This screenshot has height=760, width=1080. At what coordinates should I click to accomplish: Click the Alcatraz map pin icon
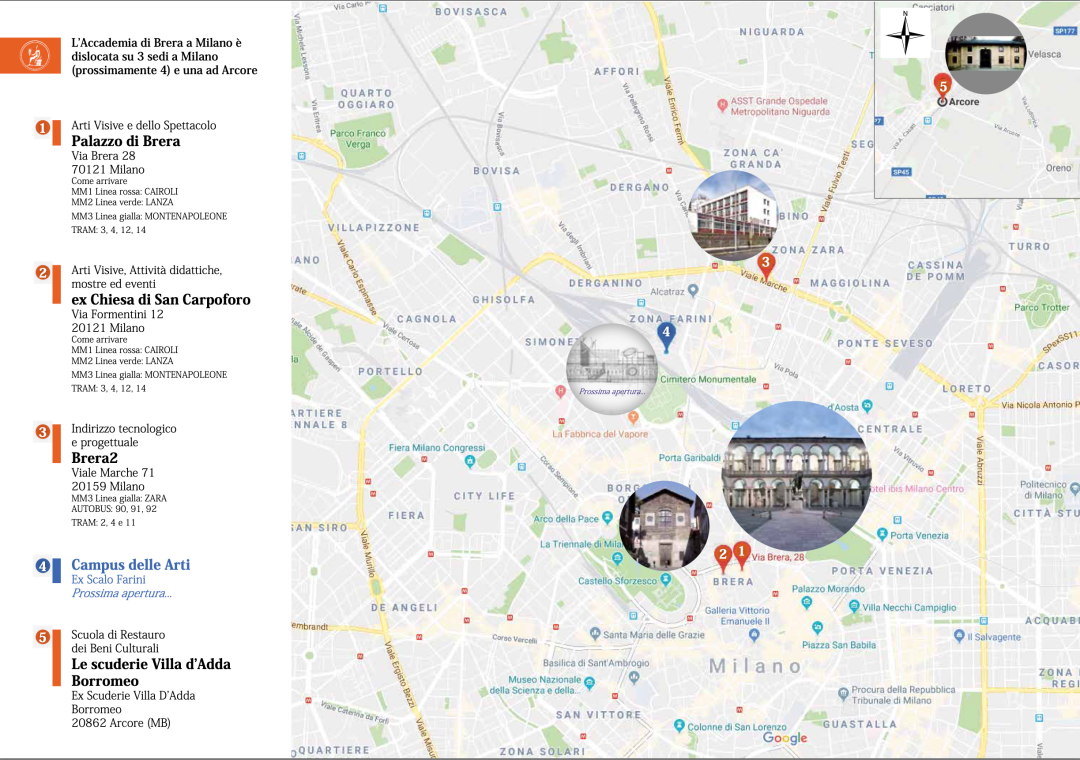[693, 291]
